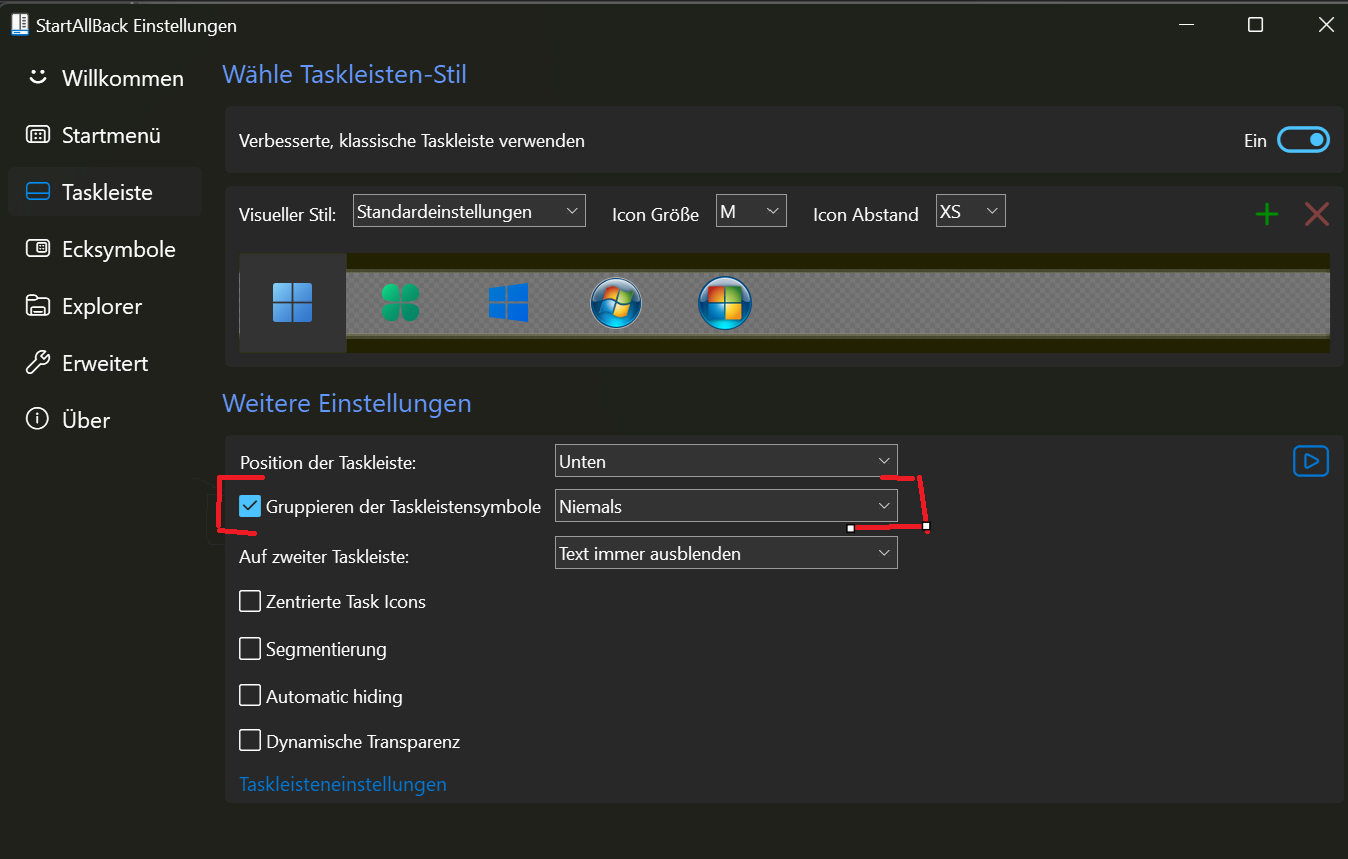Add a style with the green plus icon
The width and height of the screenshot is (1348, 859).
click(x=1267, y=214)
